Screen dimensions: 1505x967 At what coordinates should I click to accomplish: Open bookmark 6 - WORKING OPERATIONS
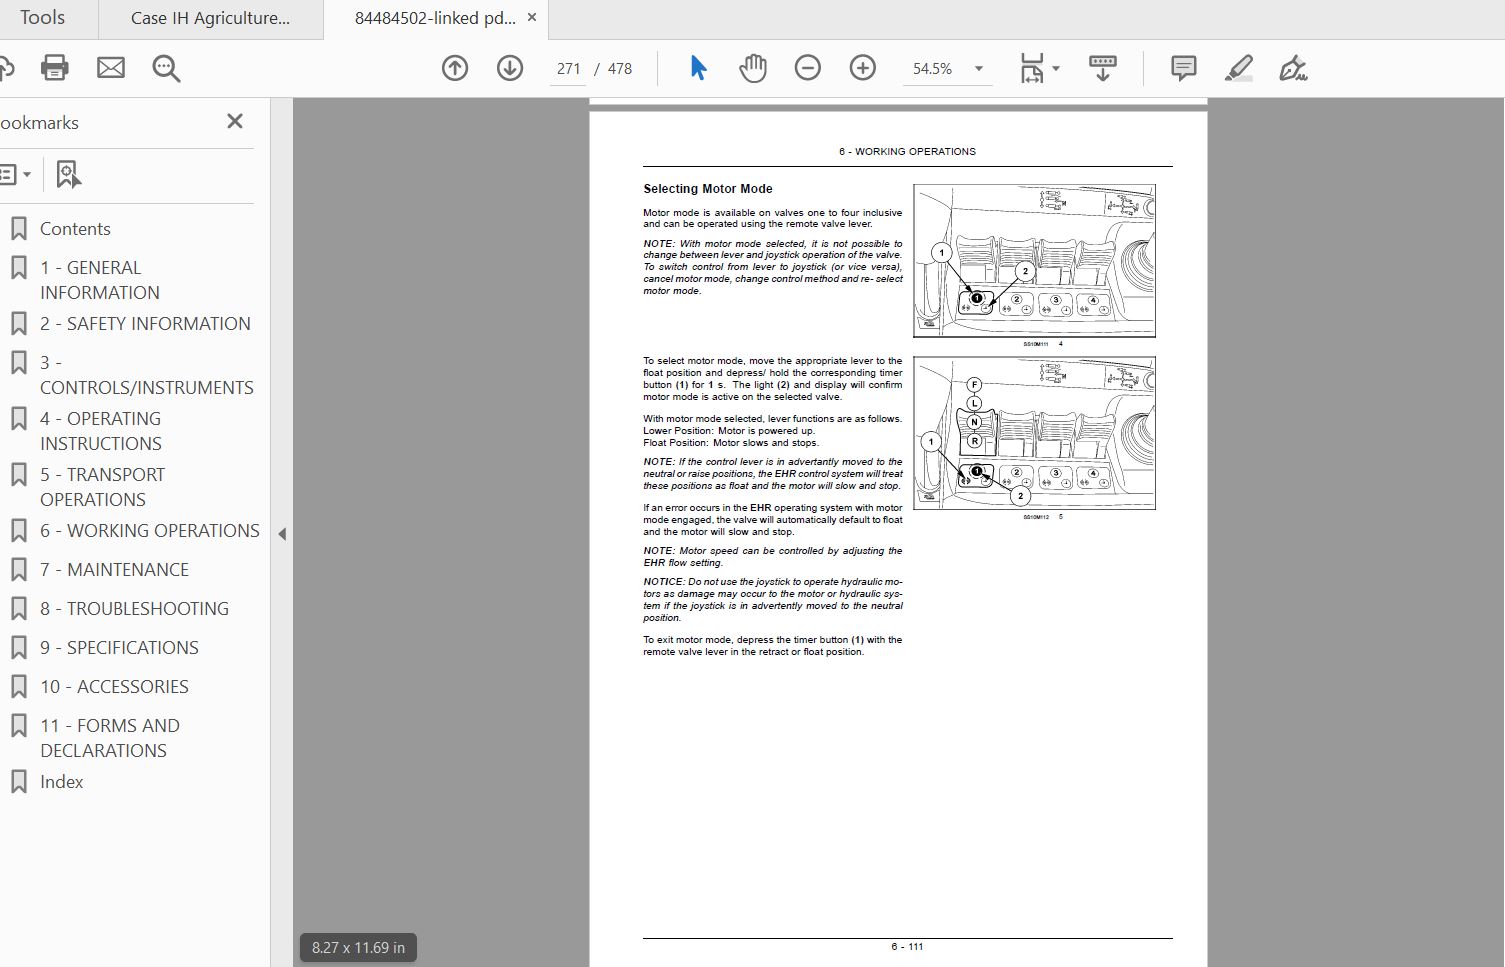[x=150, y=531]
